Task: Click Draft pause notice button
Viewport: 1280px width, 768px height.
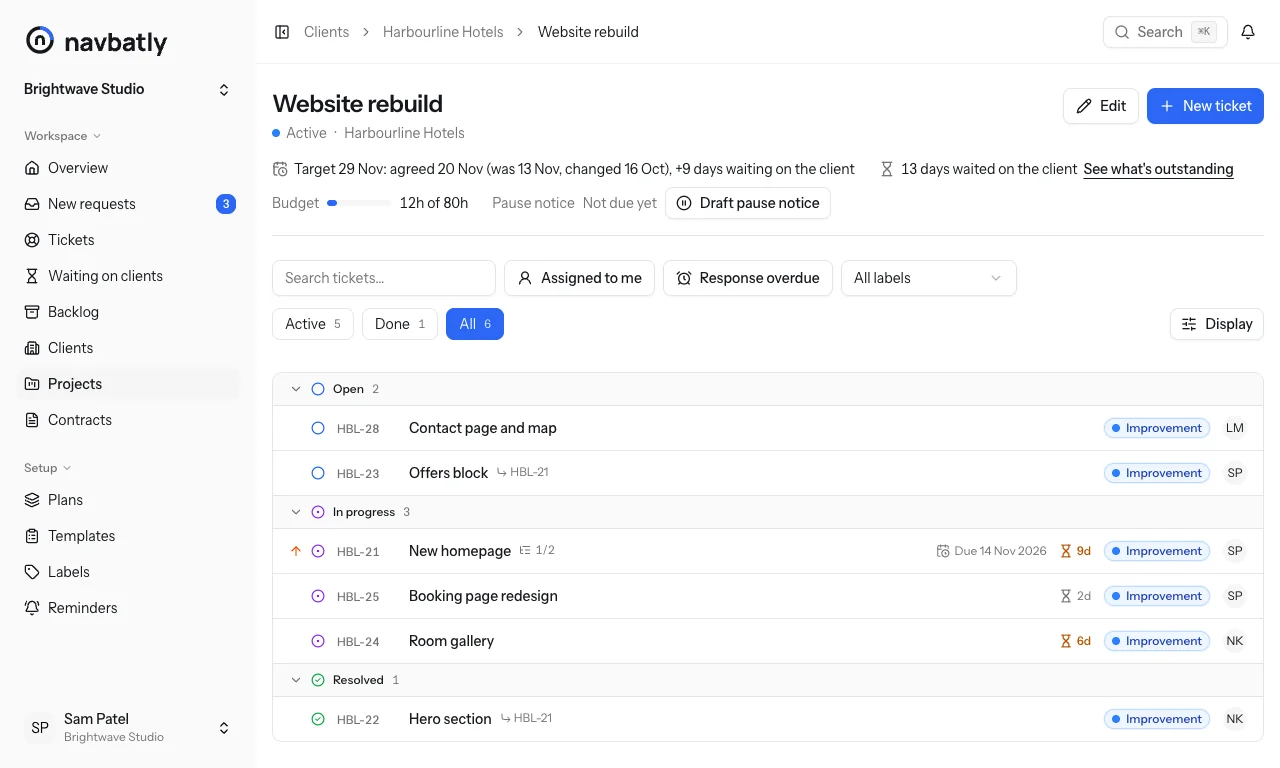Action: pos(748,203)
